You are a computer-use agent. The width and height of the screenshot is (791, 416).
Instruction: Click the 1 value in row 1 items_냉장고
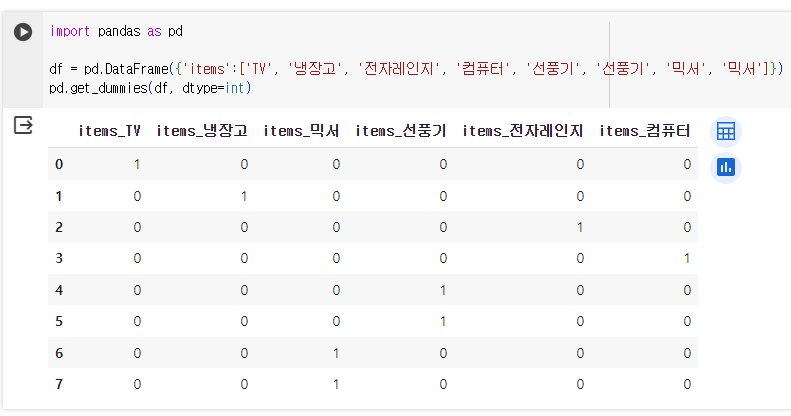point(244,196)
